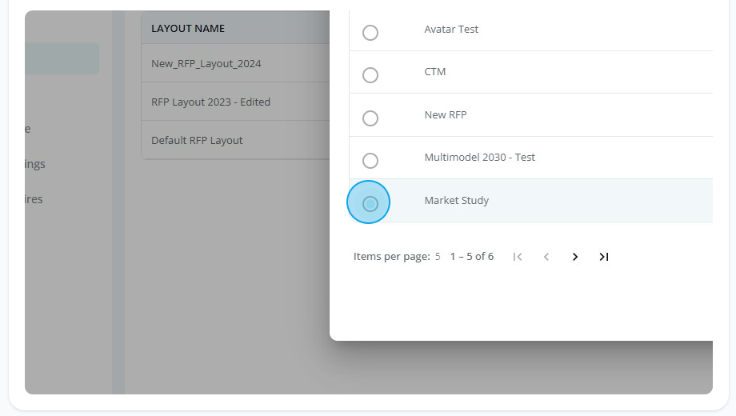Go to the previous page of items

tap(546, 257)
